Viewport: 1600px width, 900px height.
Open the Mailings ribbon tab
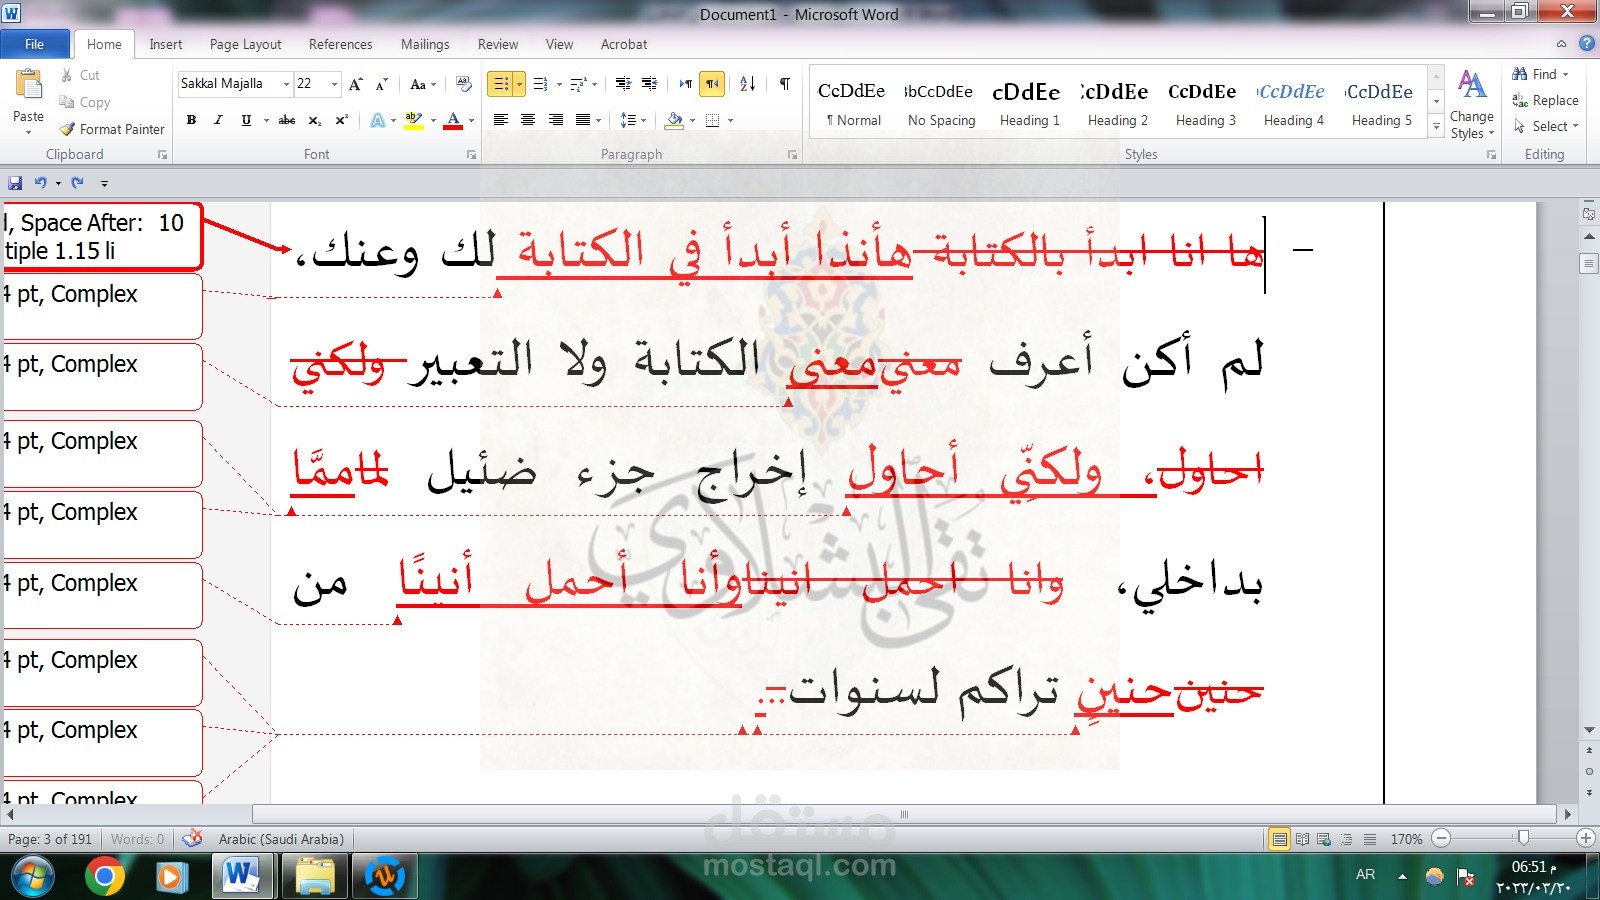point(424,44)
